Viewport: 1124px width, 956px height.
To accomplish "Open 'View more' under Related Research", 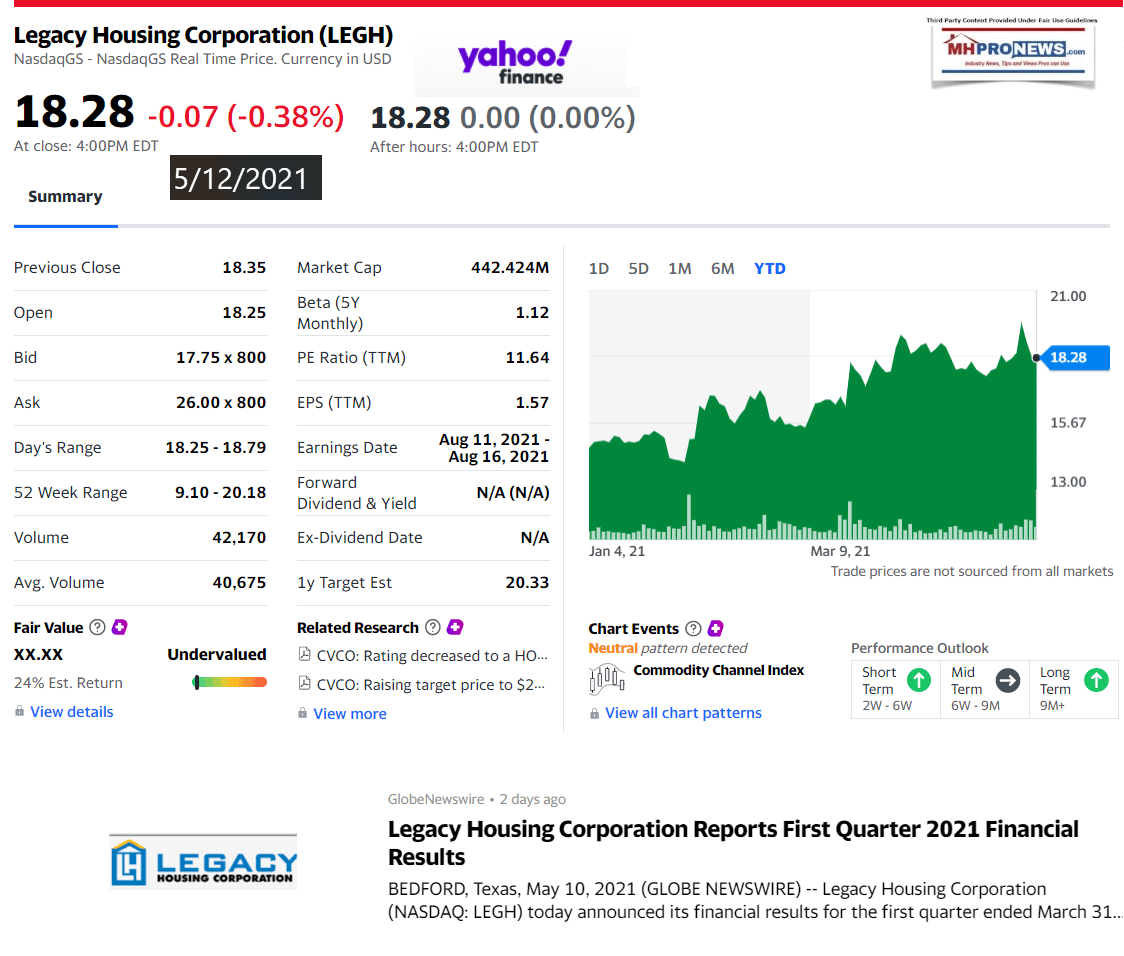I will (x=349, y=714).
